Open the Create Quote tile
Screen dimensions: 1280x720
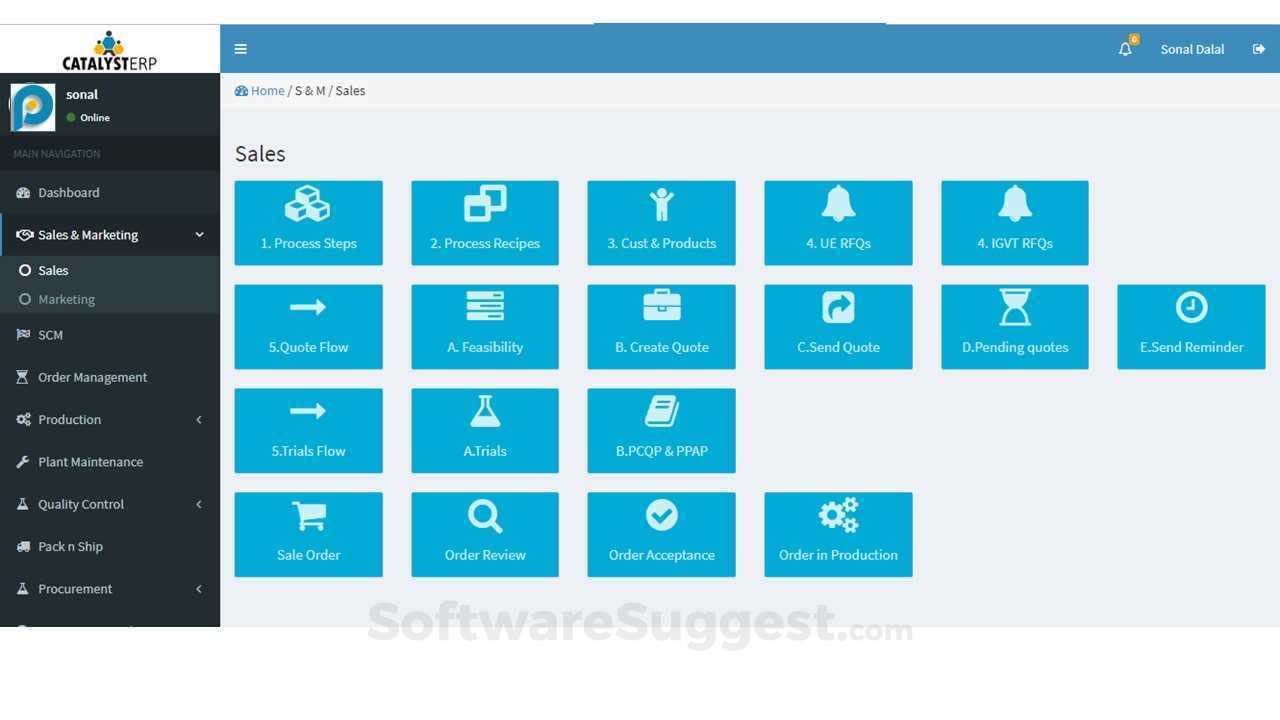pyautogui.click(x=661, y=326)
